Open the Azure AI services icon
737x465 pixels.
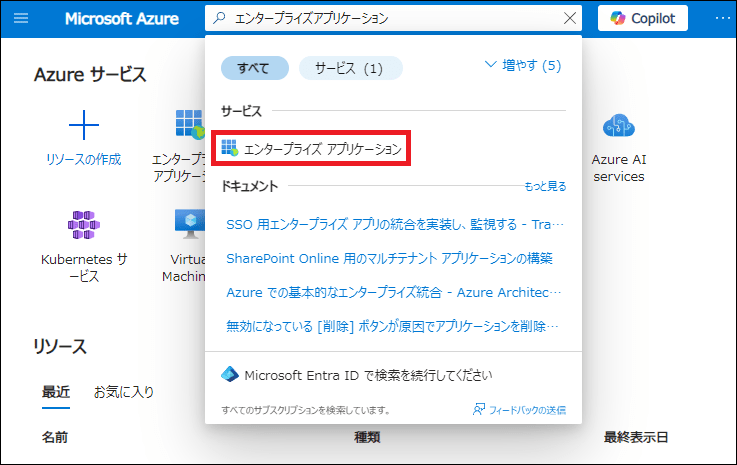coord(619,126)
